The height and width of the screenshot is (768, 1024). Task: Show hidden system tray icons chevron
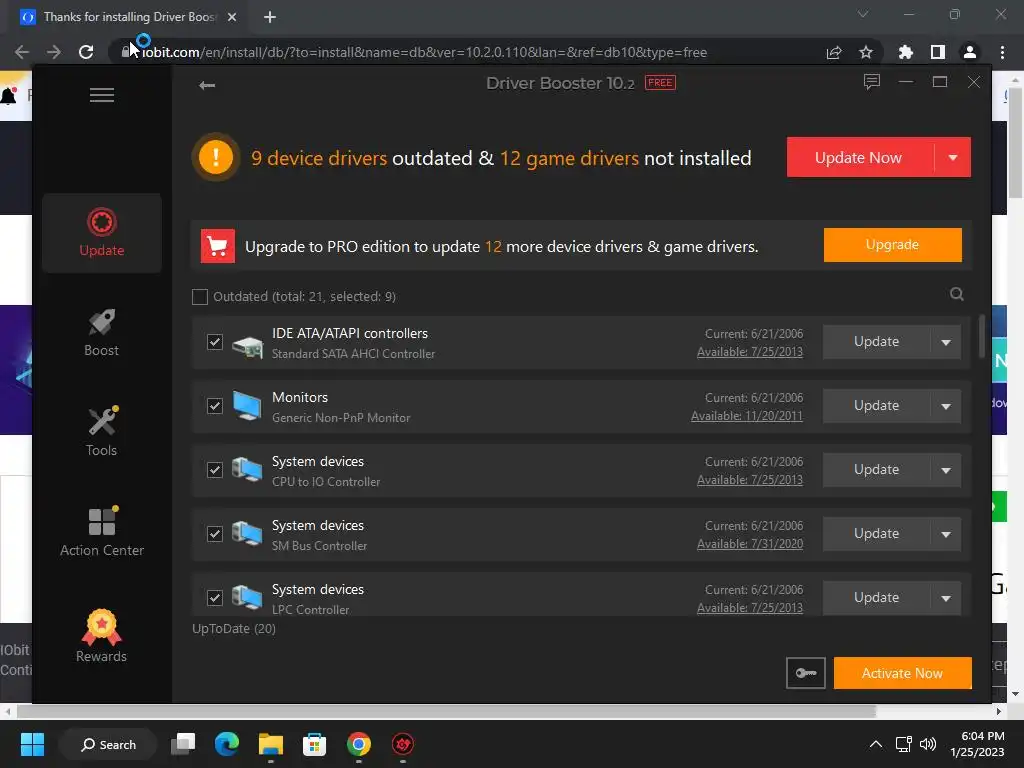pyautogui.click(x=876, y=744)
